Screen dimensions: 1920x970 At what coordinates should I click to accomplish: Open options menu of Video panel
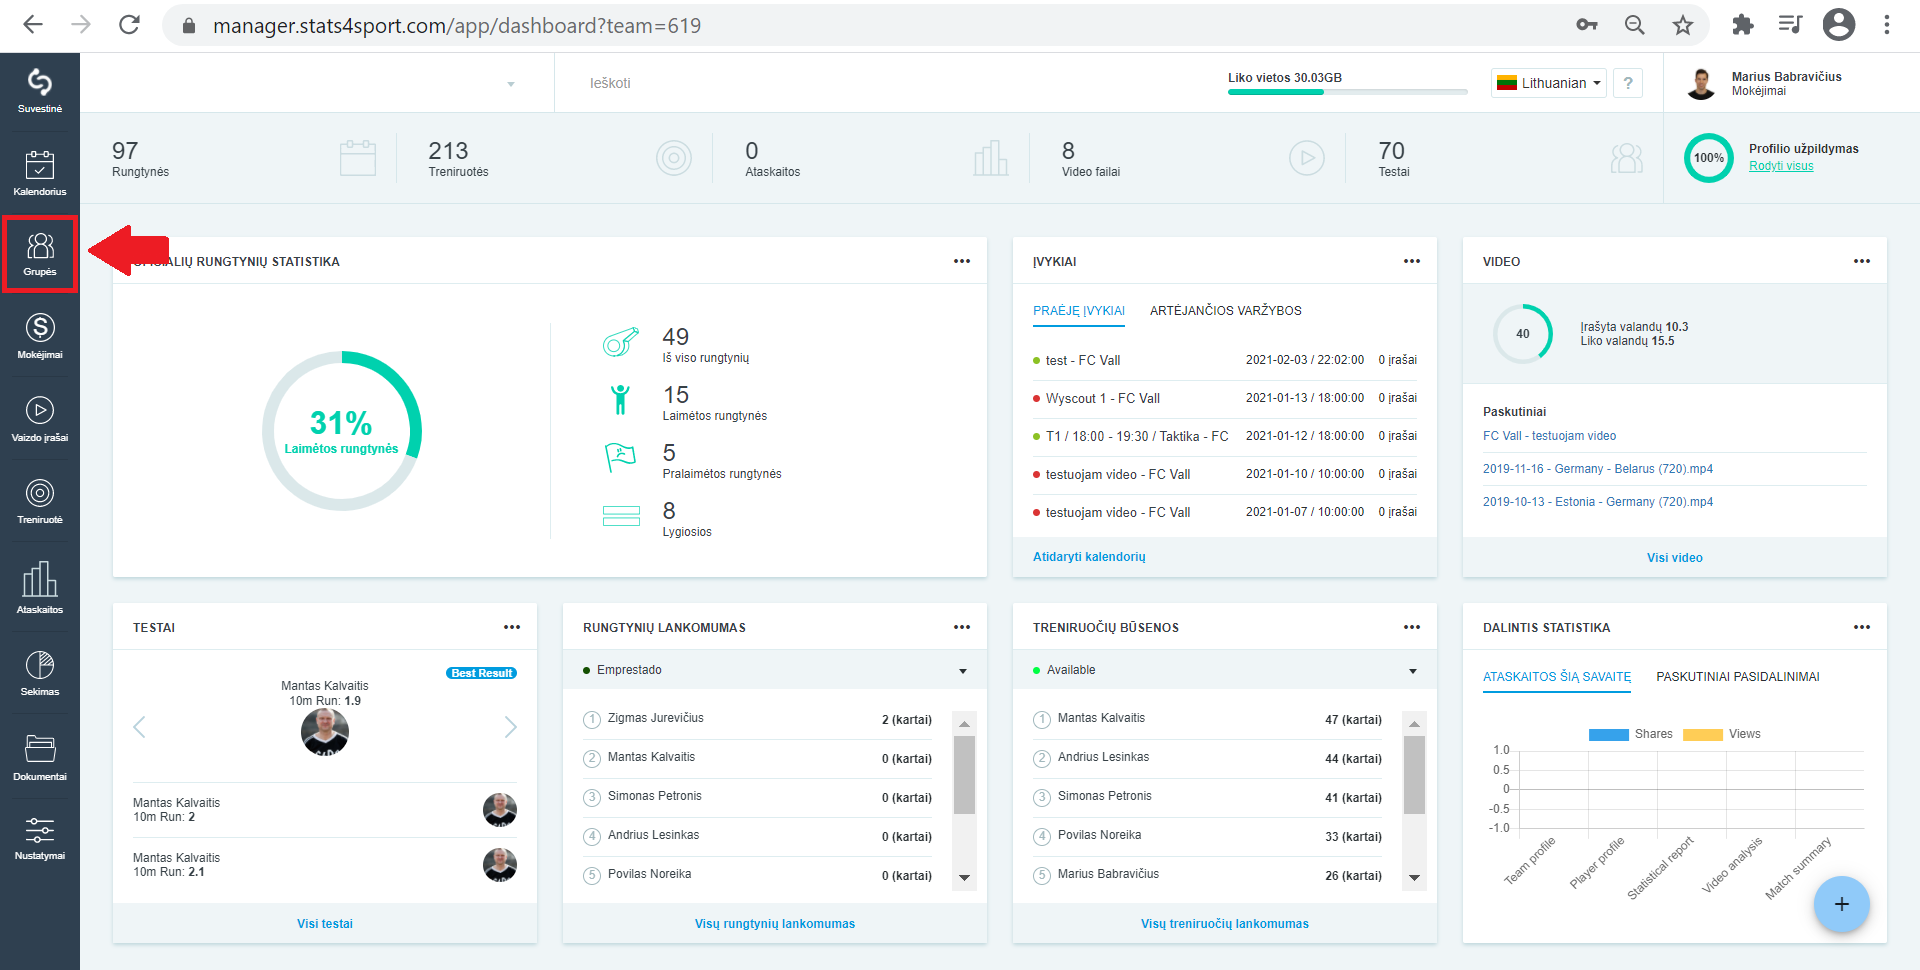[1862, 261]
